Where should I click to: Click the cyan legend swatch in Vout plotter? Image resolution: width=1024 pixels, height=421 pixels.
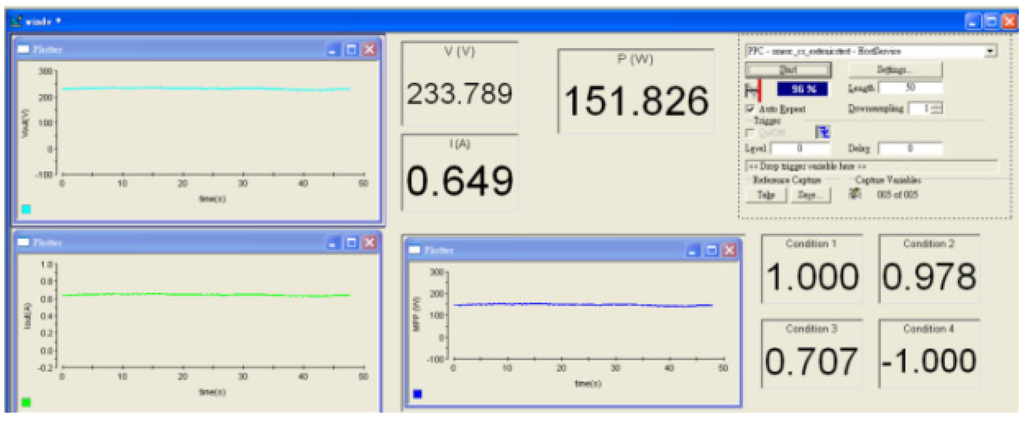coord(26,209)
